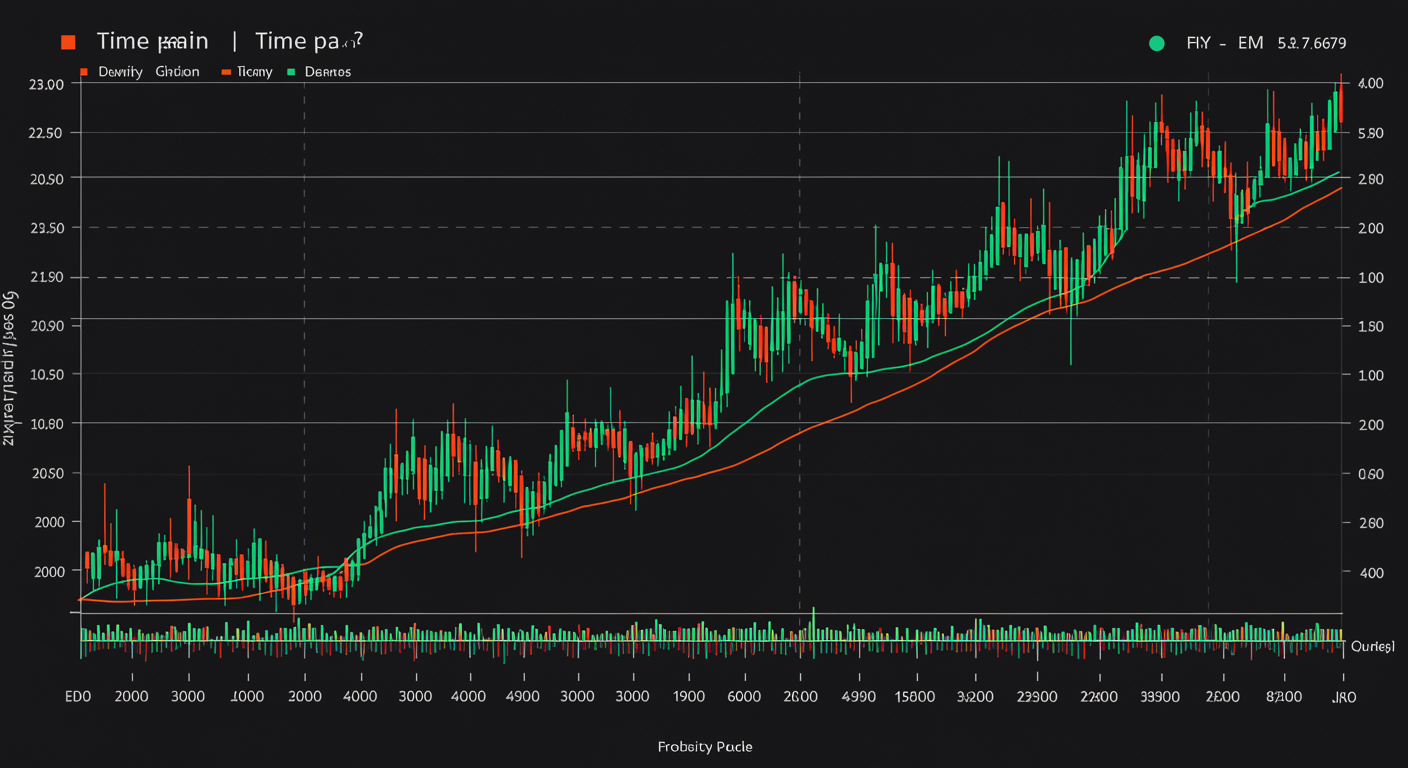Click the 23.00 label on left price axis
The image size is (1408, 768).
click(47, 84)
